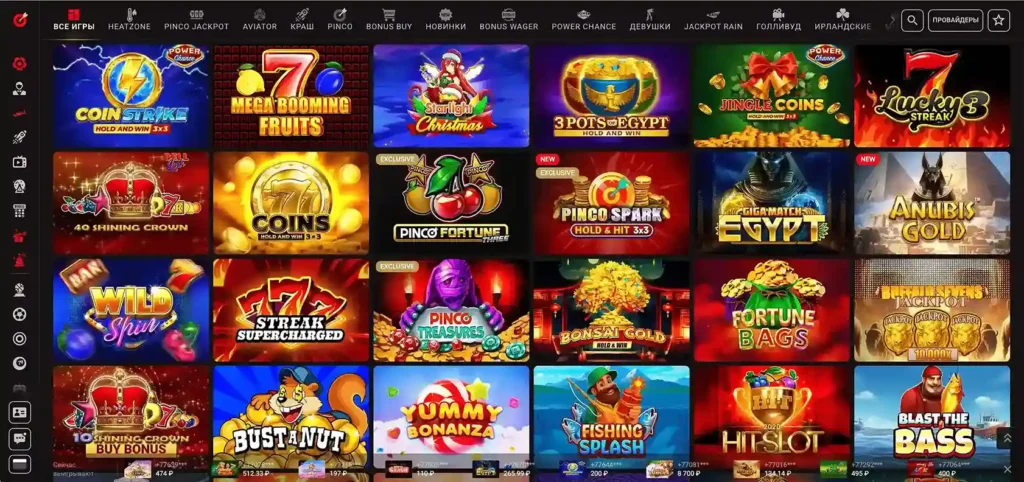Open the chat bubble sidebar icon

tap(20, 438)
